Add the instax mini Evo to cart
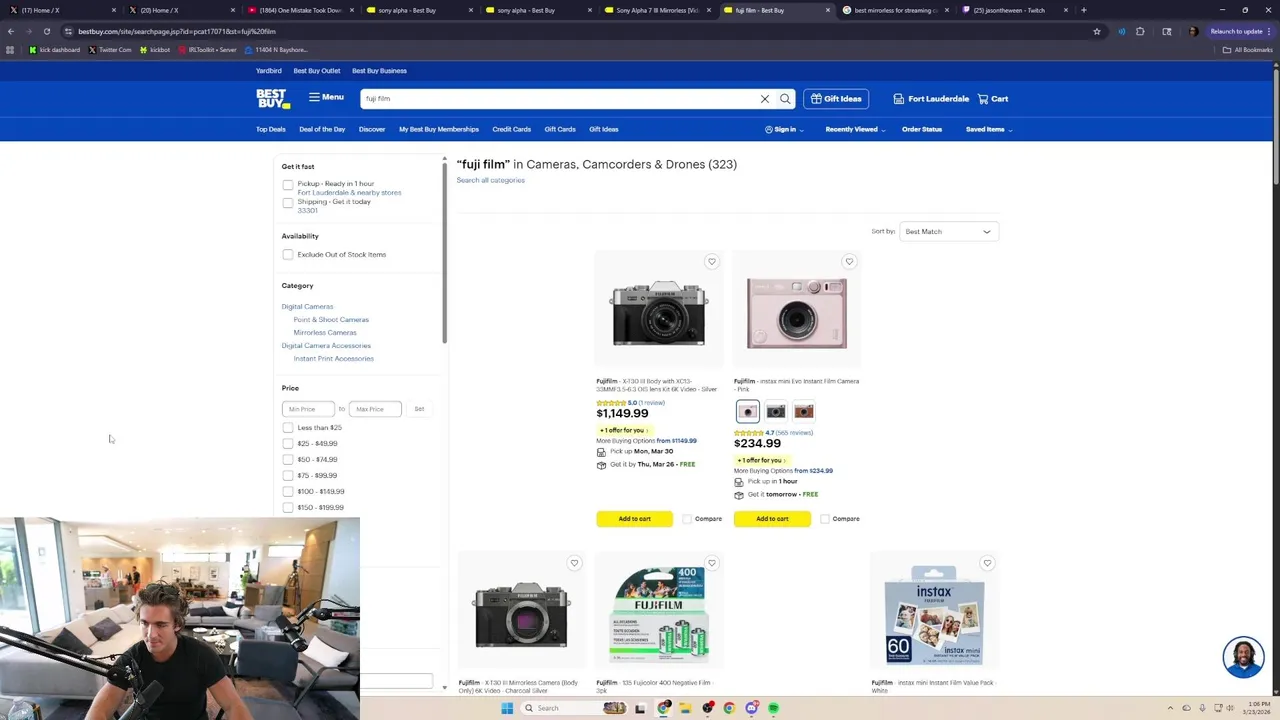 click(x=772, y=519)
